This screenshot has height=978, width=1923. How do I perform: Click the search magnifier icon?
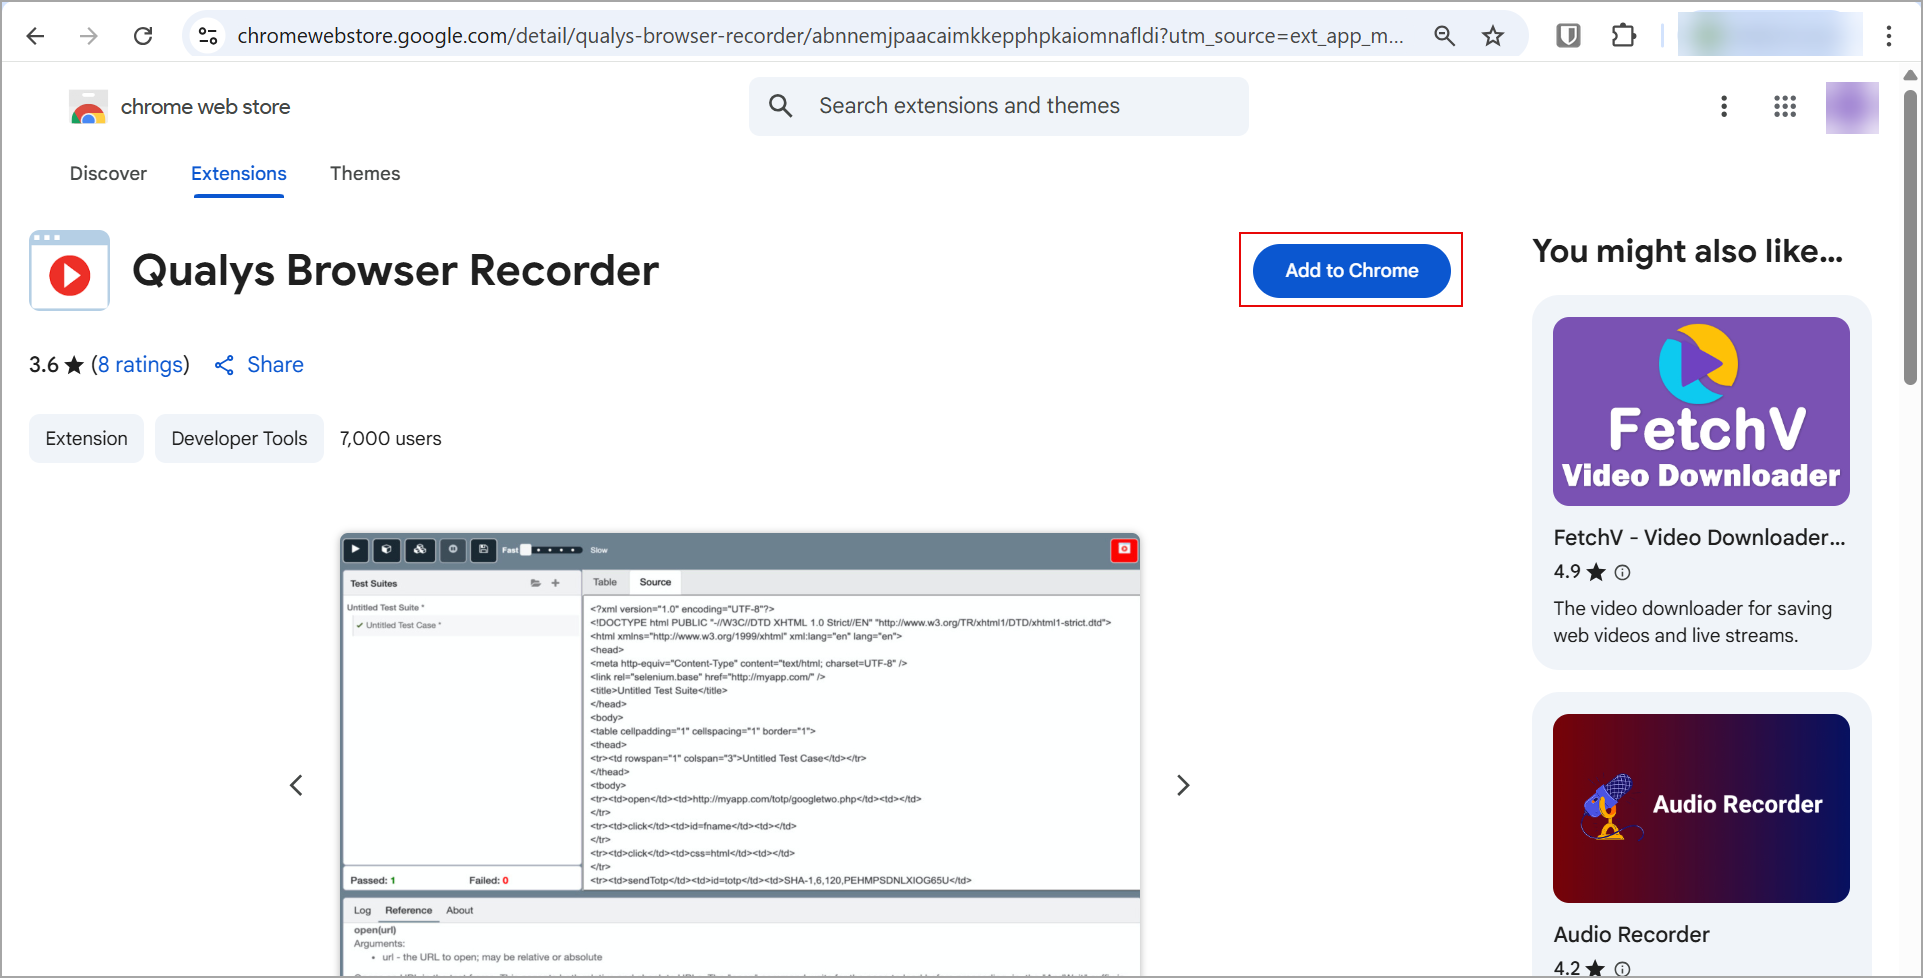[781, 106]
